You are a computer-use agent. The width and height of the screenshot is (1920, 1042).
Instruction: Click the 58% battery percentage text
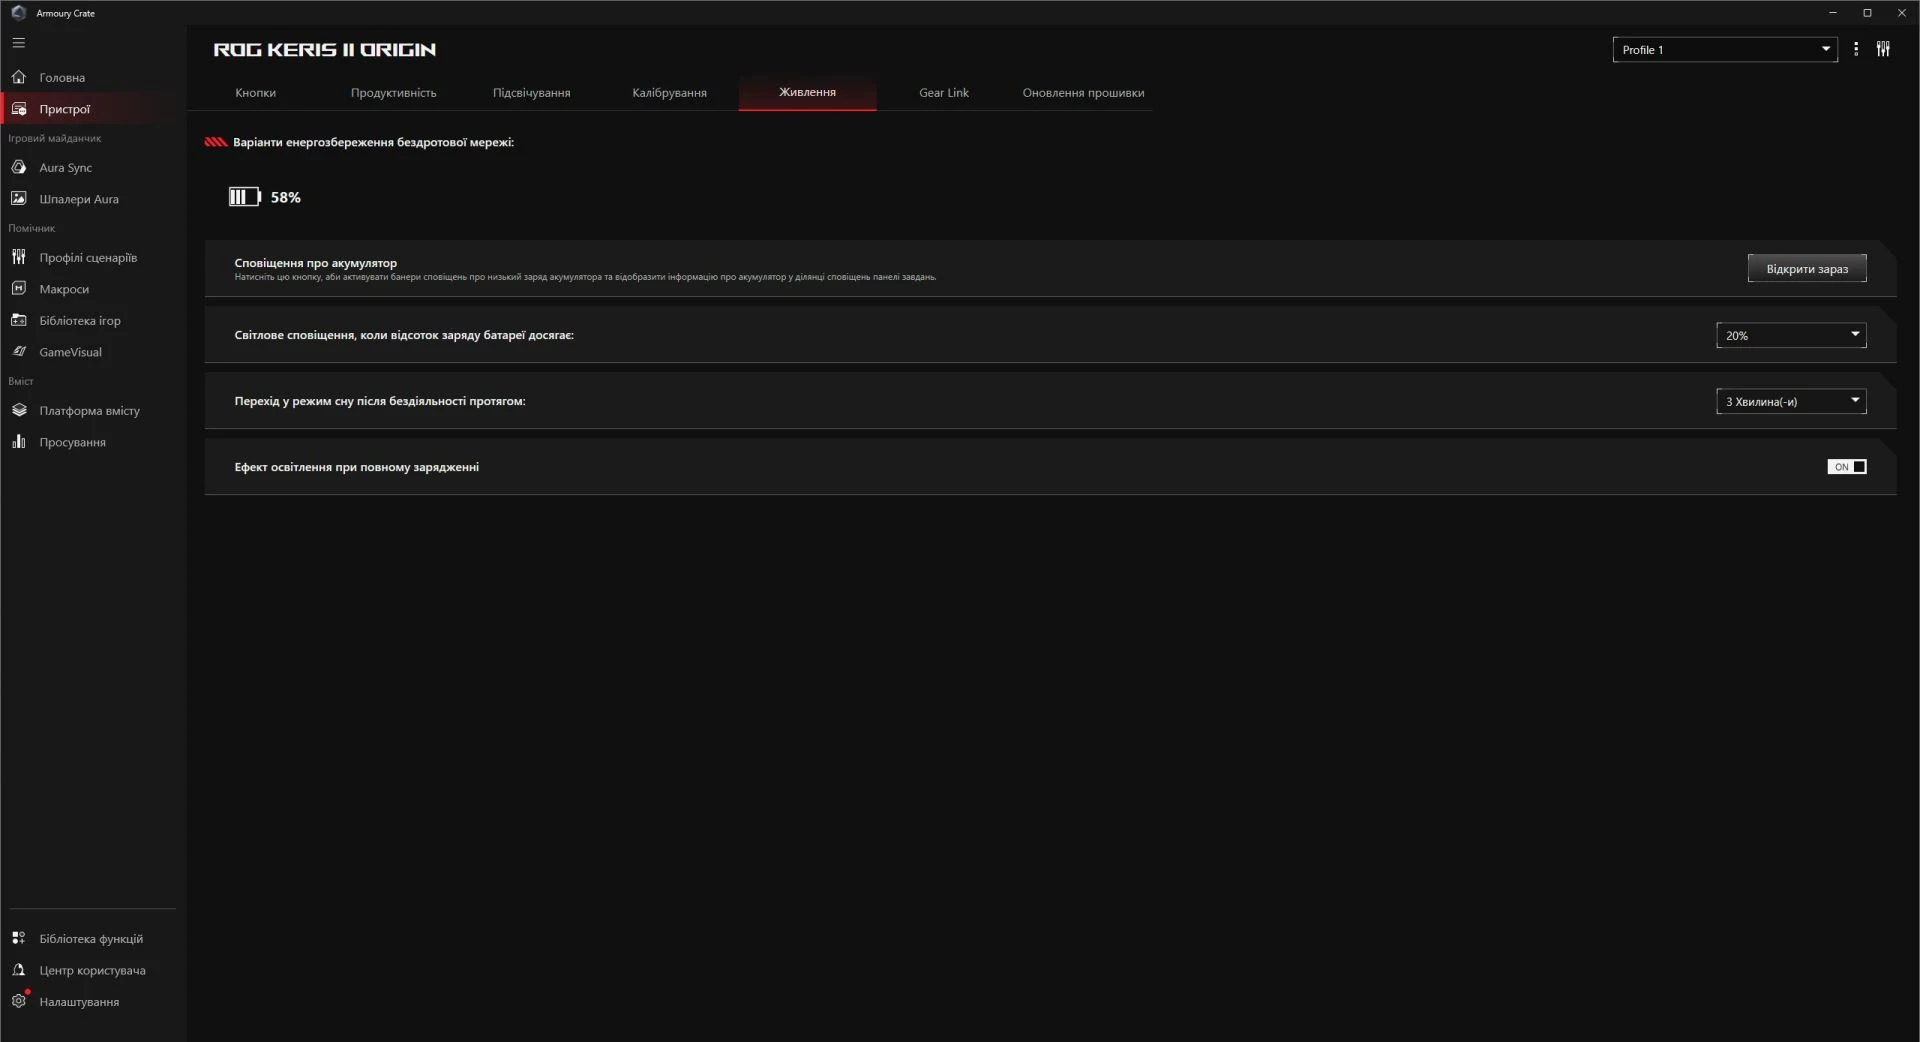pos(286,197)
